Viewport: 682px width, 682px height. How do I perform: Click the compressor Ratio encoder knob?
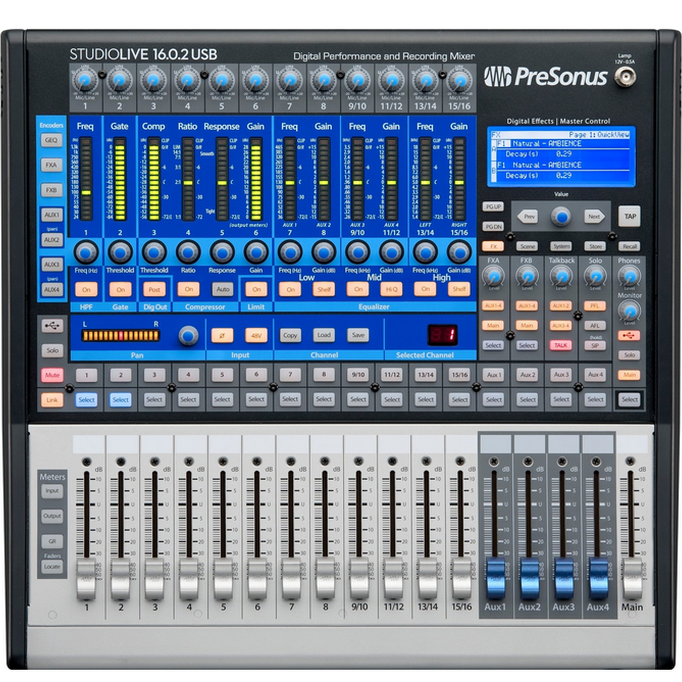(x=188, y=252)
